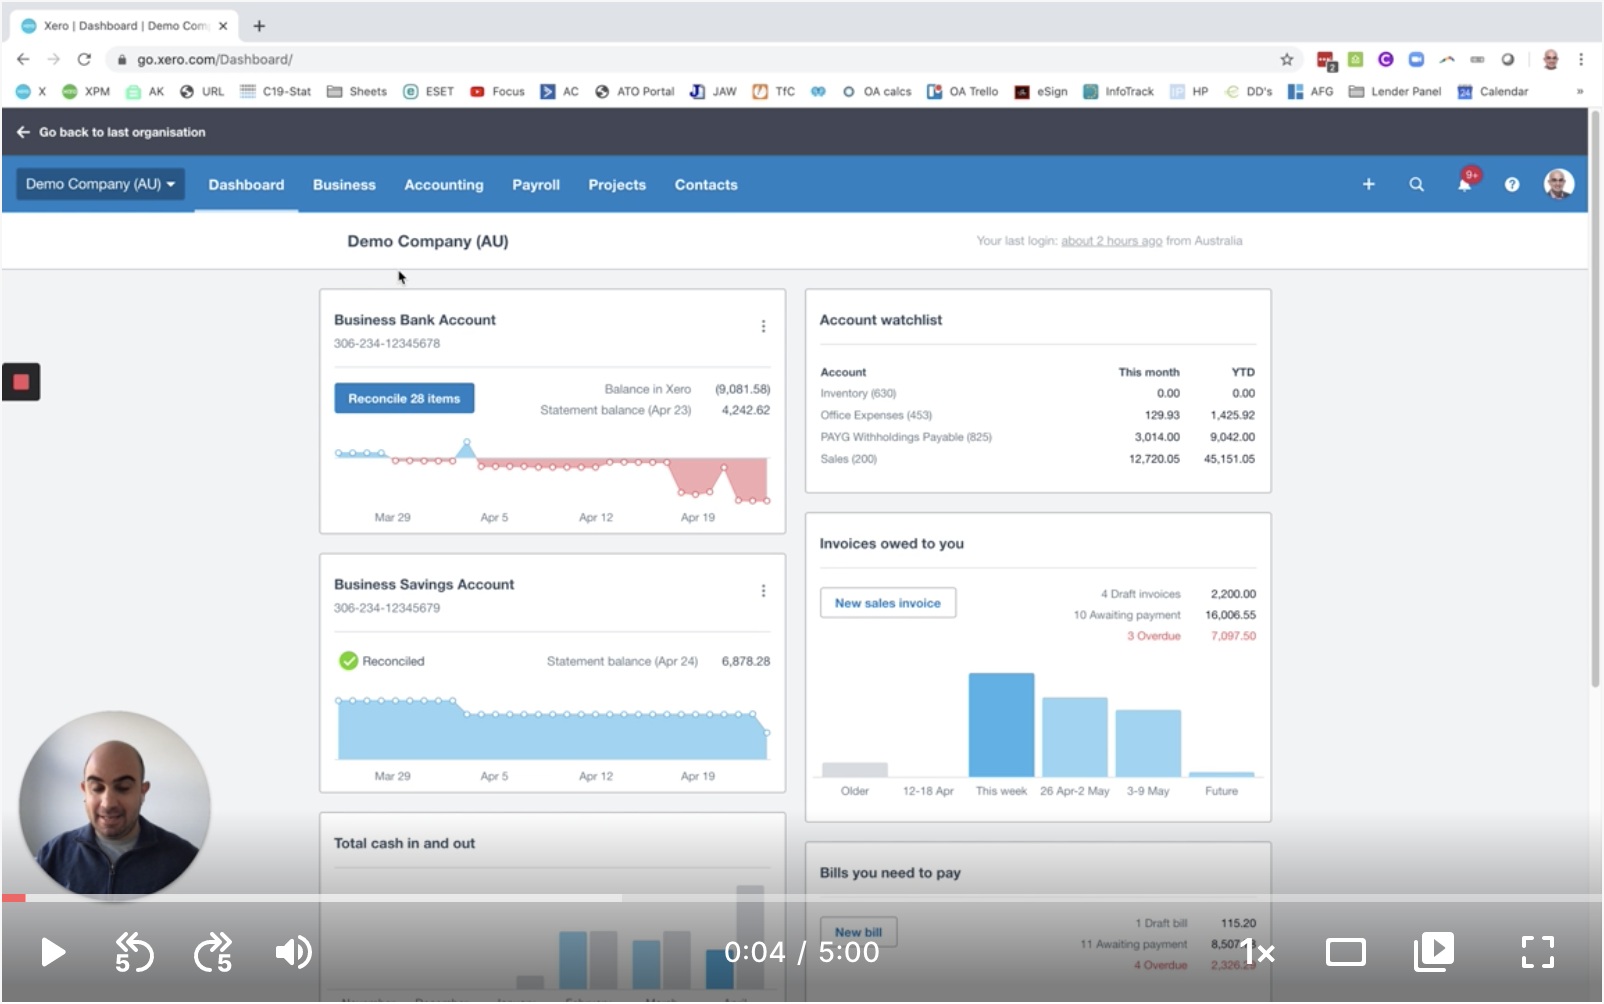Show more bookmarks chevron
This screenshot has height=1004, width=1604.
tap(1580, 91)
